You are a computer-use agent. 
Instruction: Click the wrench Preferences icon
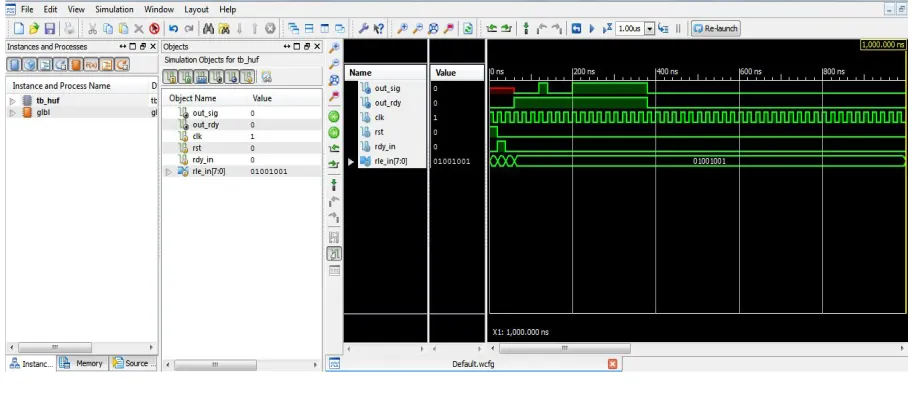pyautogui.click(x=363, y=29)
